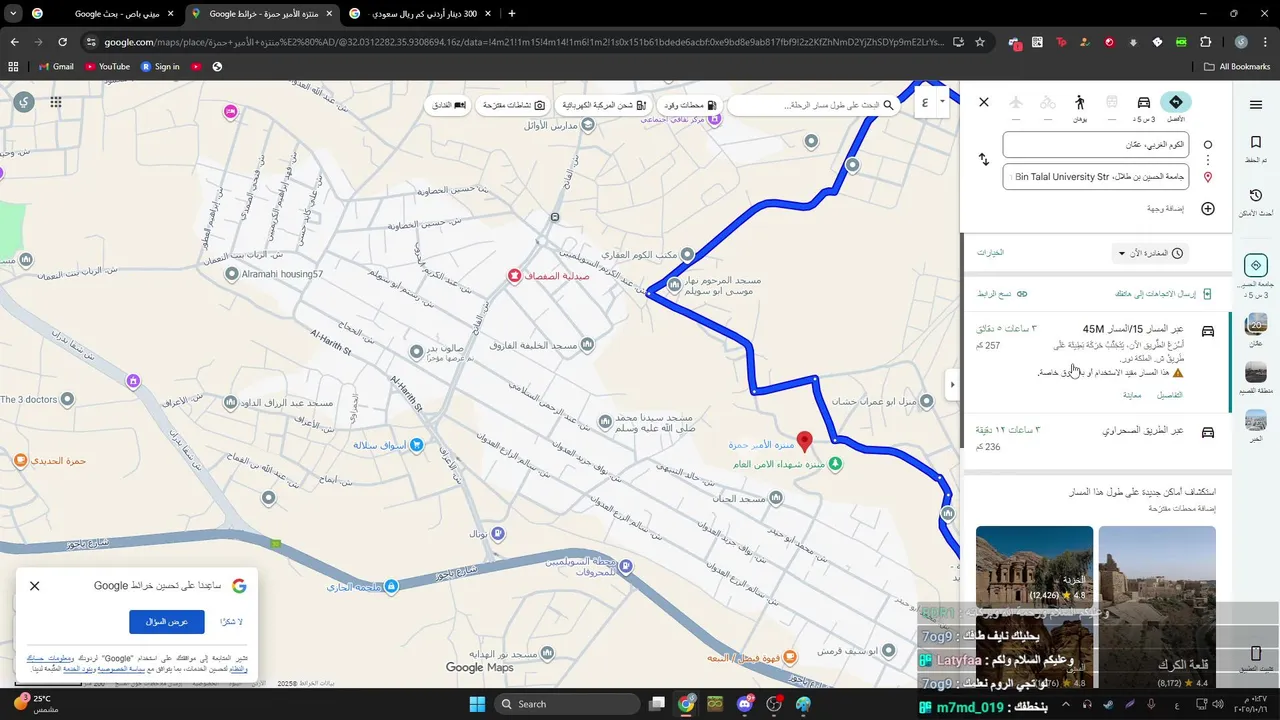Click the starting point field الكوم الغربي
The image size is (1280, 720).
point(1096,145)
